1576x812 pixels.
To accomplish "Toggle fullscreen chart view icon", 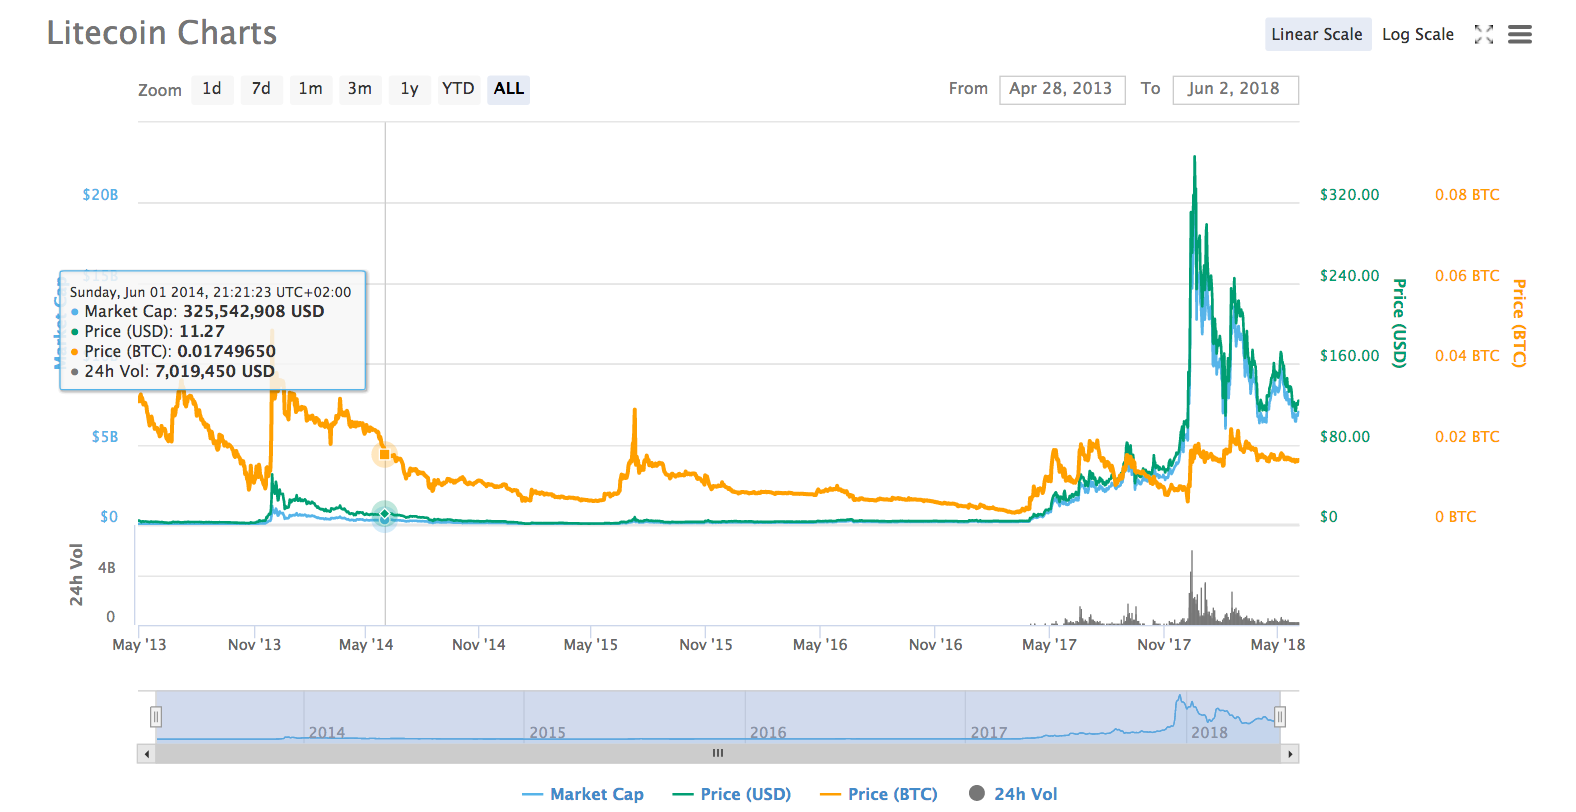I will [1484, 35].
